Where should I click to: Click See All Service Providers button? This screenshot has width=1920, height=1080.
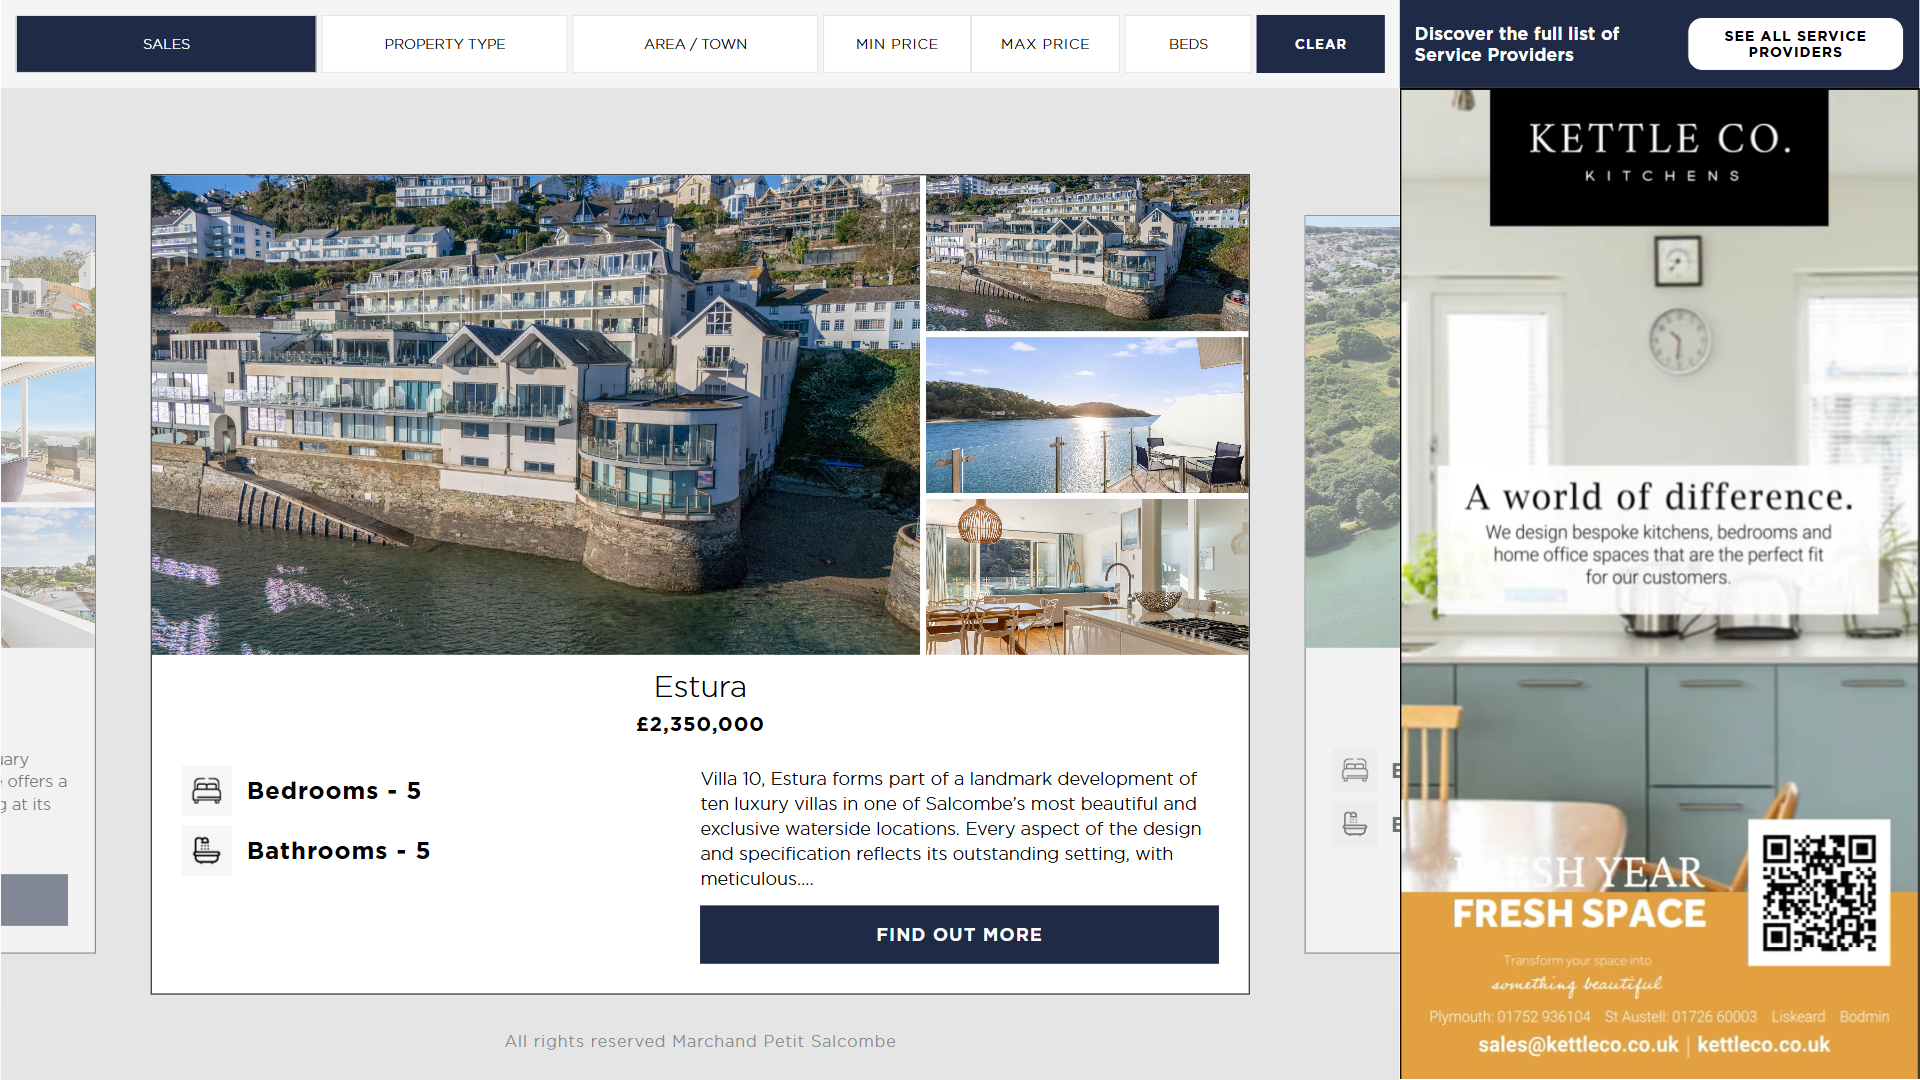1795,44
